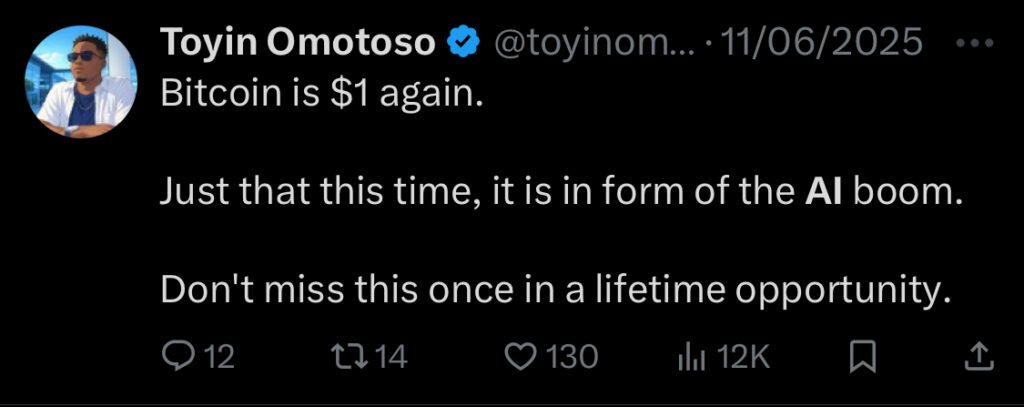Open Toyin Omotoso's profile picture
The width and height of the screenshot is (1024, 407).
pyautogui.click(x=87, y=82)
